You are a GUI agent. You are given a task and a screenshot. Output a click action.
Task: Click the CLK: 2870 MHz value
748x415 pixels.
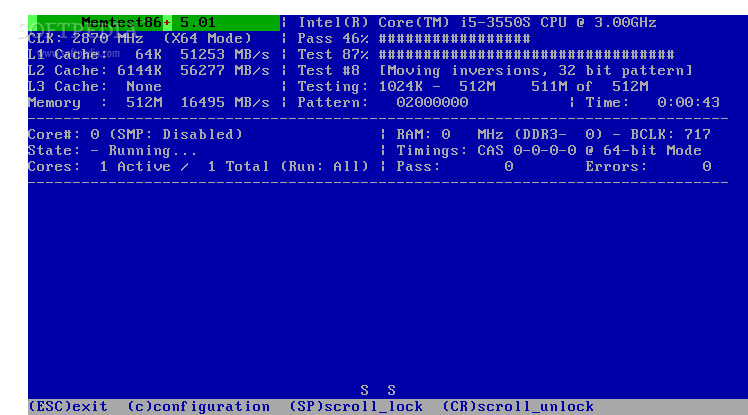point(86,39)
